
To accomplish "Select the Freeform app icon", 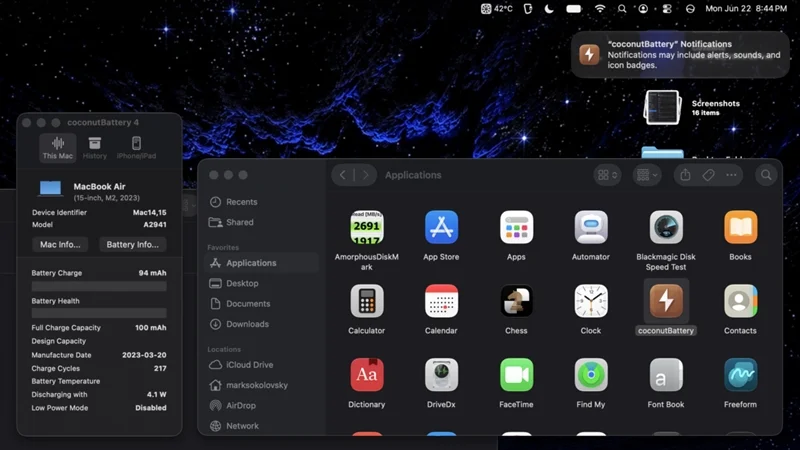I will [x=740, y=374].
